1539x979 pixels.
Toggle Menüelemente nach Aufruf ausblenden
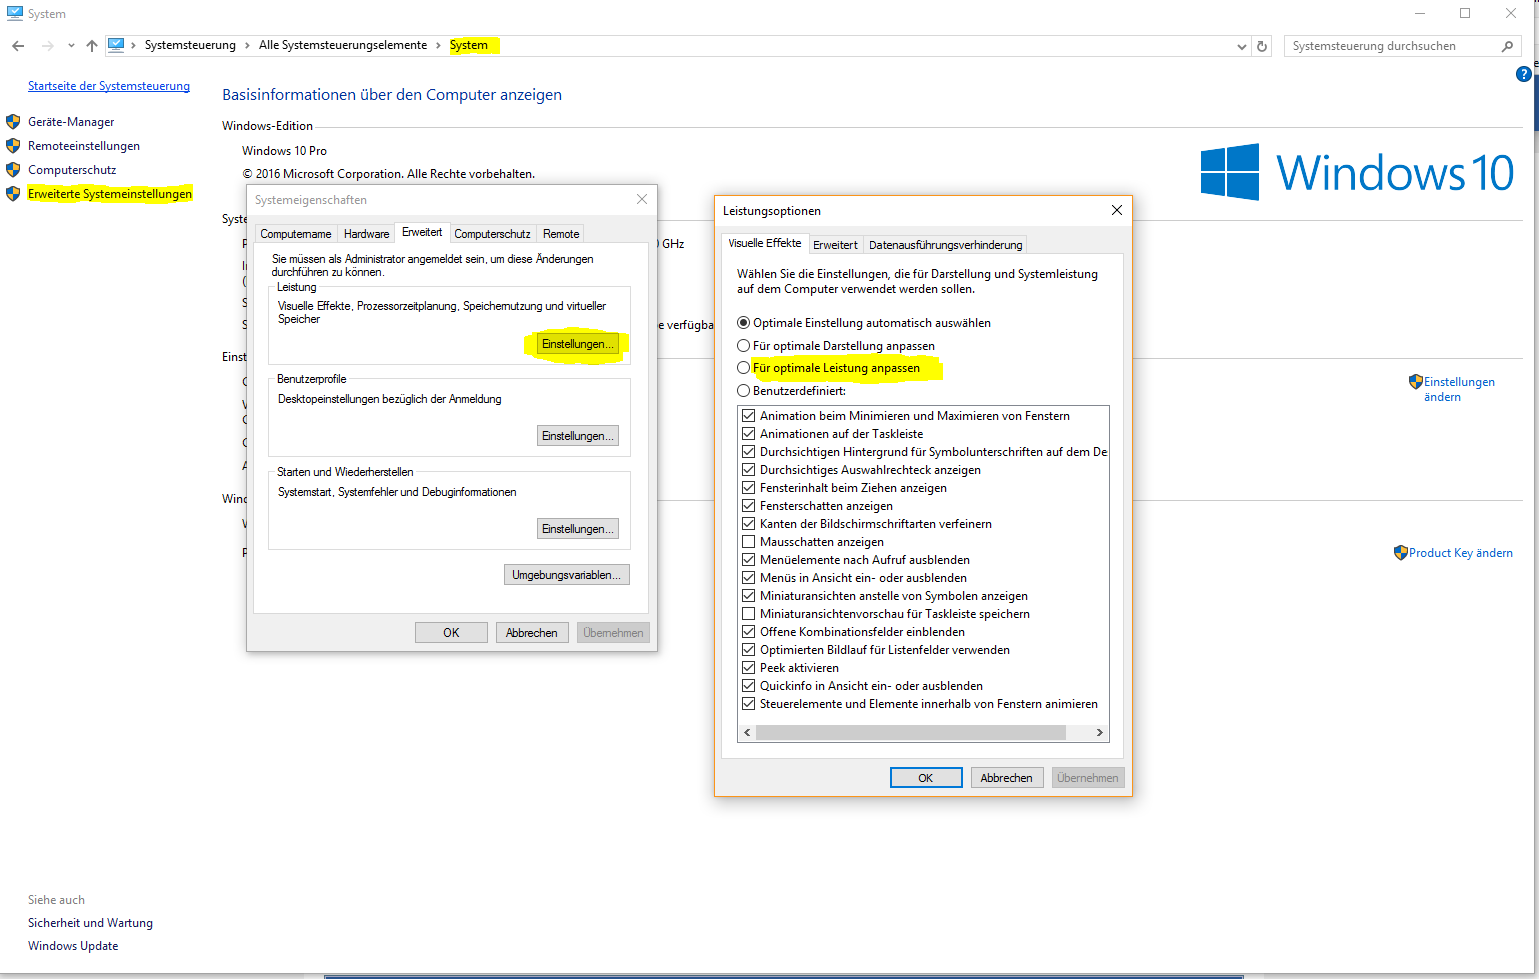[748, 560]
